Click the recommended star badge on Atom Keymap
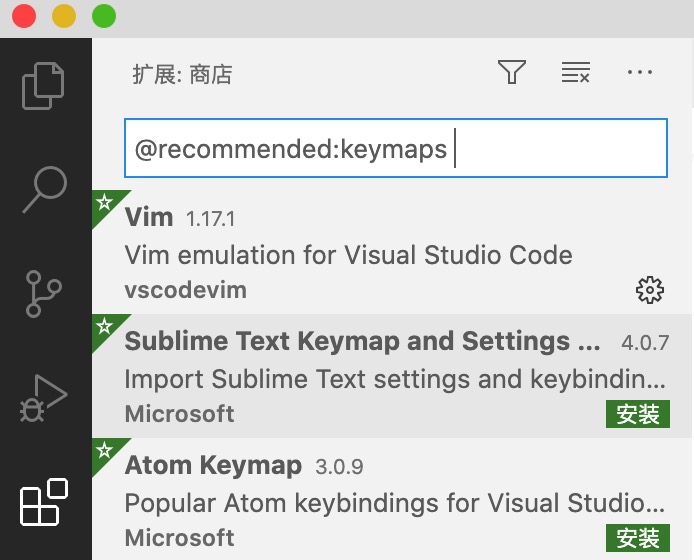This screenshot has height=560, width=694. (x=105, y=451)
